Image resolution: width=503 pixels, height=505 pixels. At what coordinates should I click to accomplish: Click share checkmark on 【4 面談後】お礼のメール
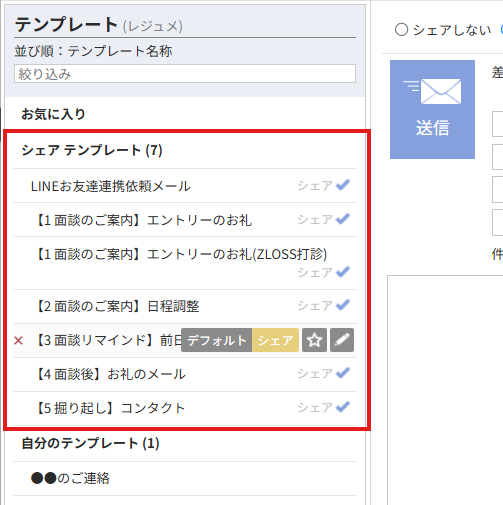(323, 373)
